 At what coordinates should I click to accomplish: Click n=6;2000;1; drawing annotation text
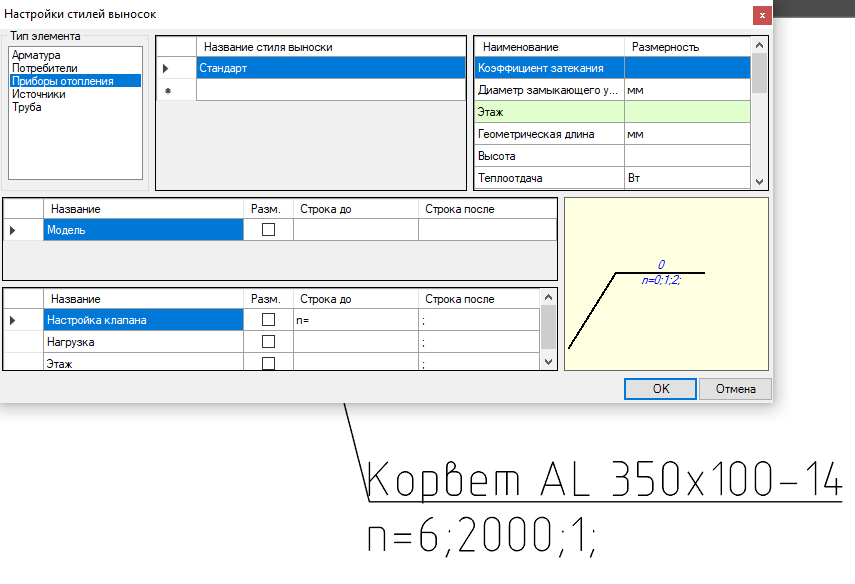coord(482,535)
